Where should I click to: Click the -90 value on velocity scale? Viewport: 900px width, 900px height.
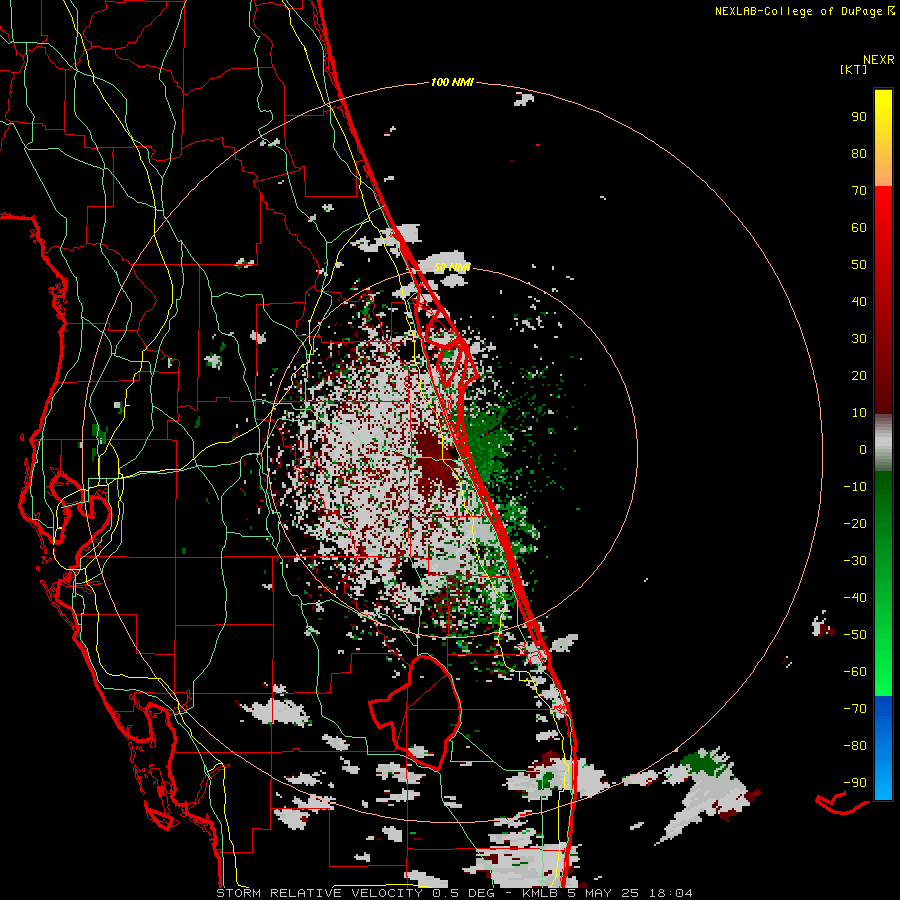point(855,783)
